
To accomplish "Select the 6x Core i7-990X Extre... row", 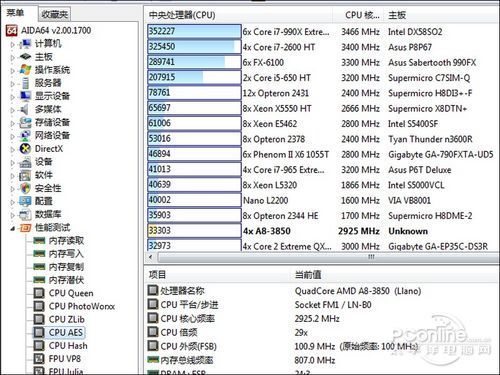I will pos(323,32).
